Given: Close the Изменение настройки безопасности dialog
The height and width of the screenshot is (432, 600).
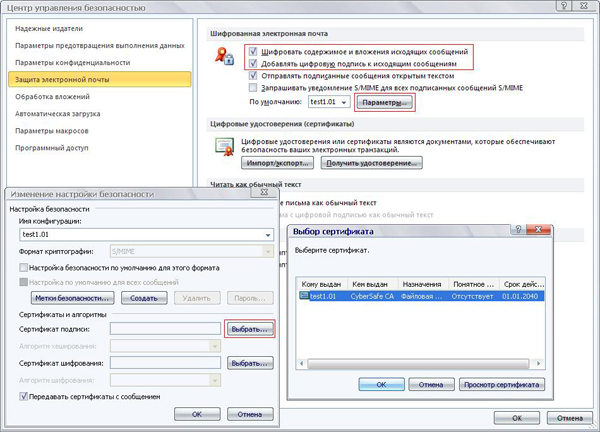Looking at the screenshot, I should coord(264,192).
